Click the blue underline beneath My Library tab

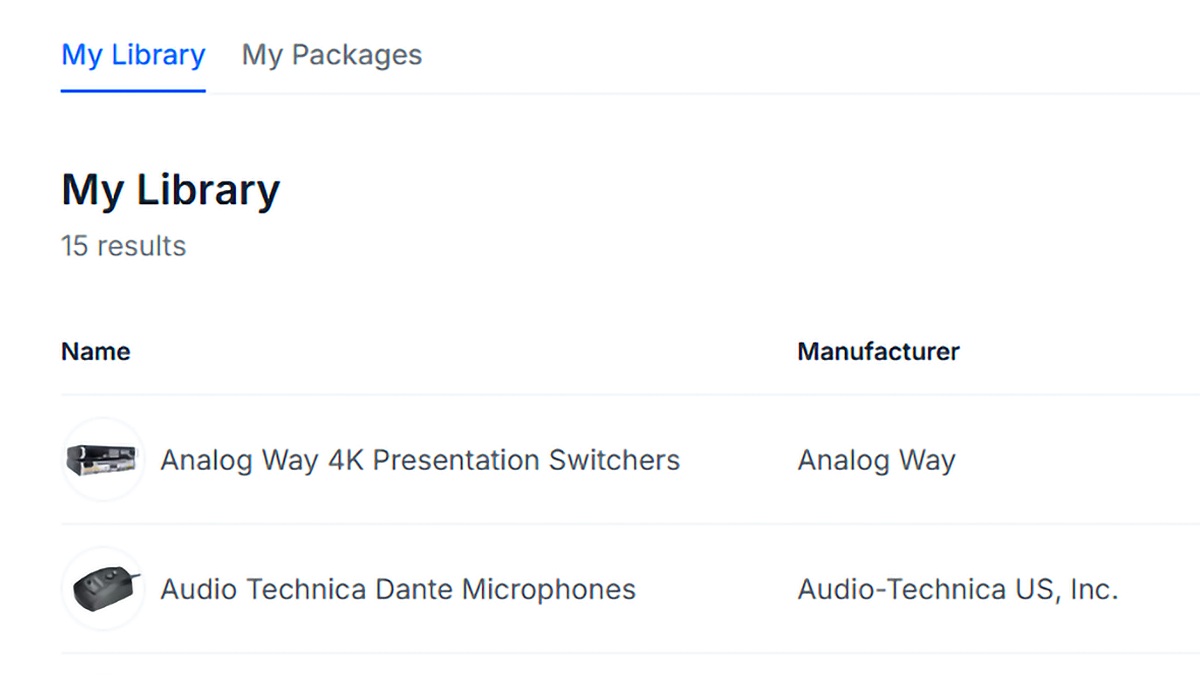133,91
